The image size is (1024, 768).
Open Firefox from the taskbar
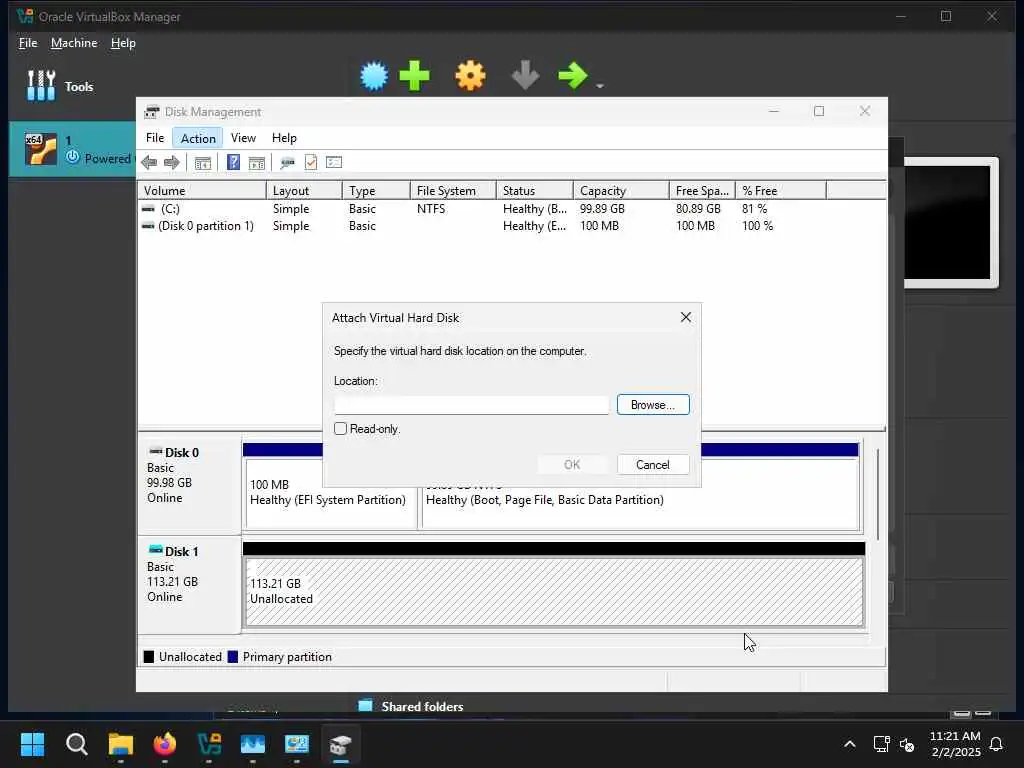pos(165,744)
